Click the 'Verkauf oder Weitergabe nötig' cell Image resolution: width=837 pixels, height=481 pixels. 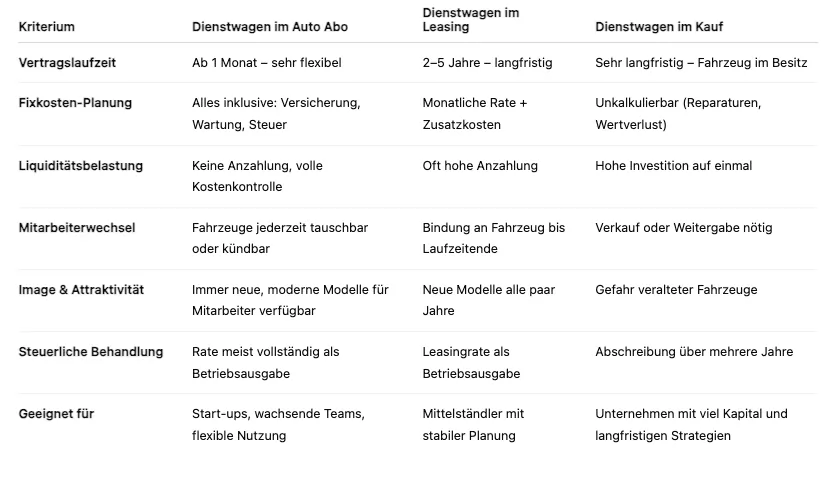pyautogui.click(x=683, y=228)
